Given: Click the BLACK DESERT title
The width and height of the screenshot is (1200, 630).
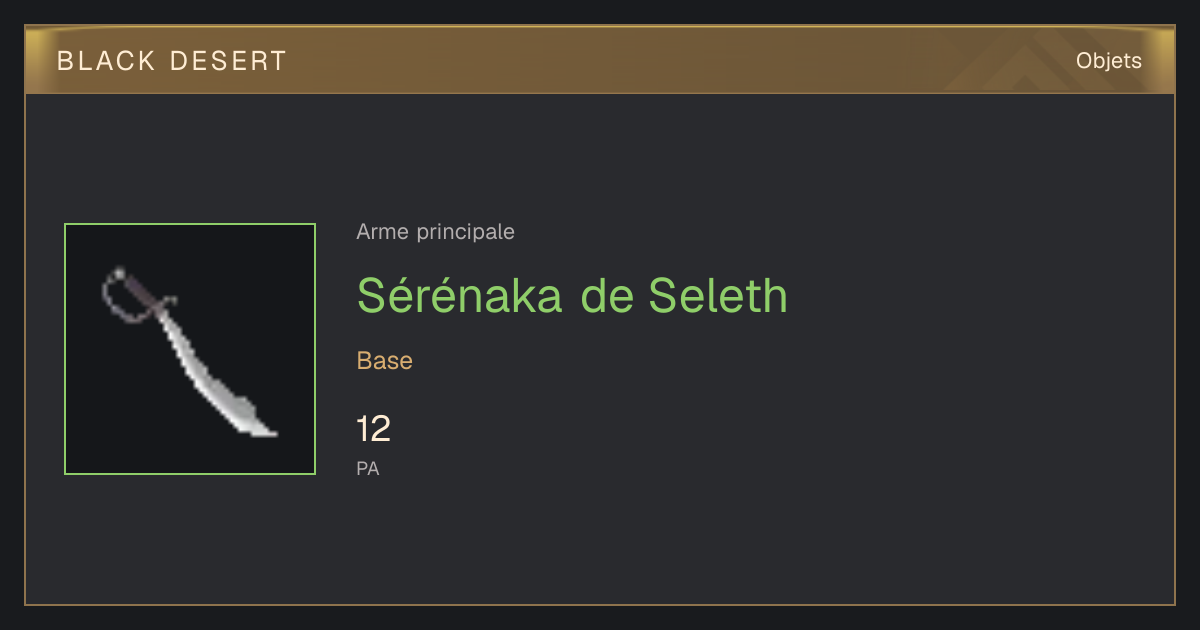Looking at the screenshot, I should tap(172, 61).
